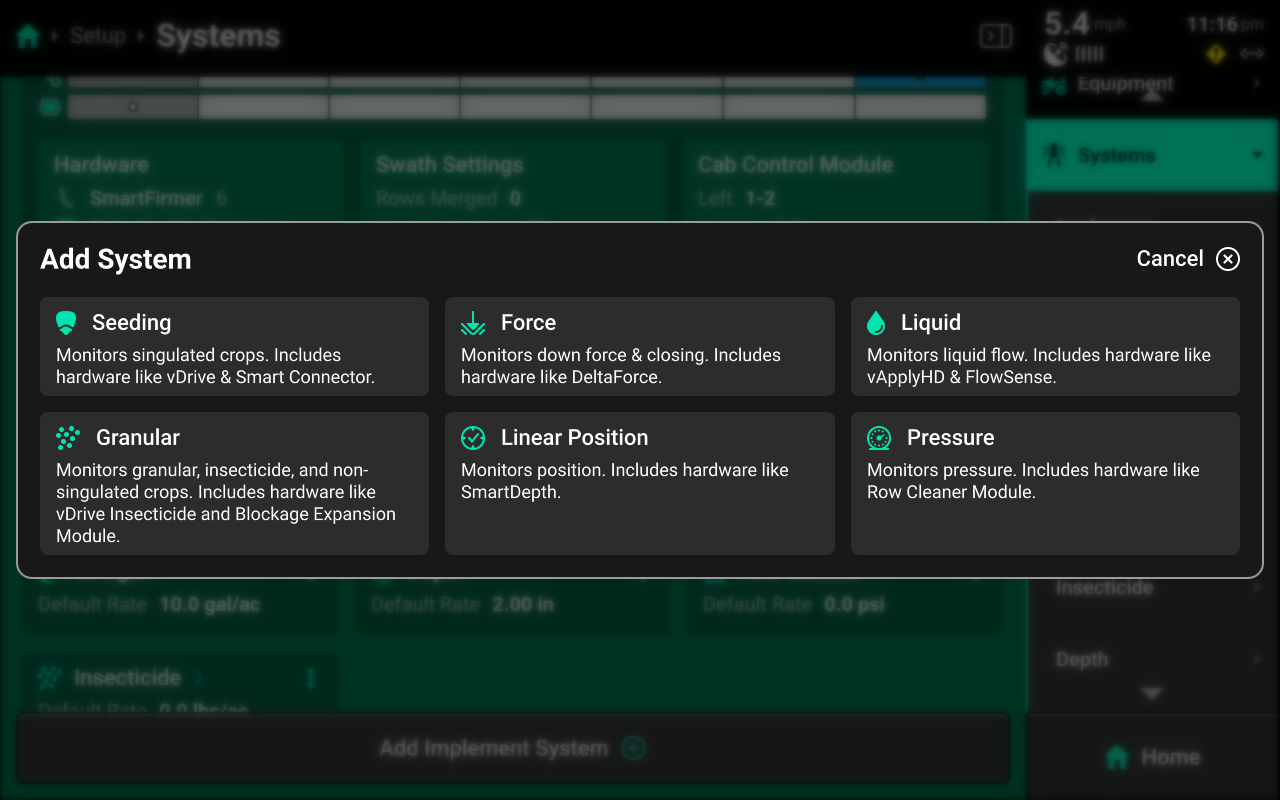Select the Liquid system card

1045,346
